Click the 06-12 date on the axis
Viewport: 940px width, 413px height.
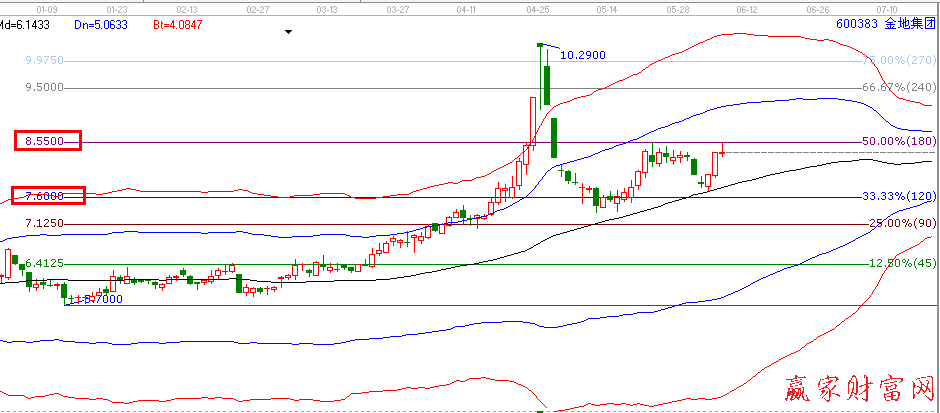coord(746,7)
